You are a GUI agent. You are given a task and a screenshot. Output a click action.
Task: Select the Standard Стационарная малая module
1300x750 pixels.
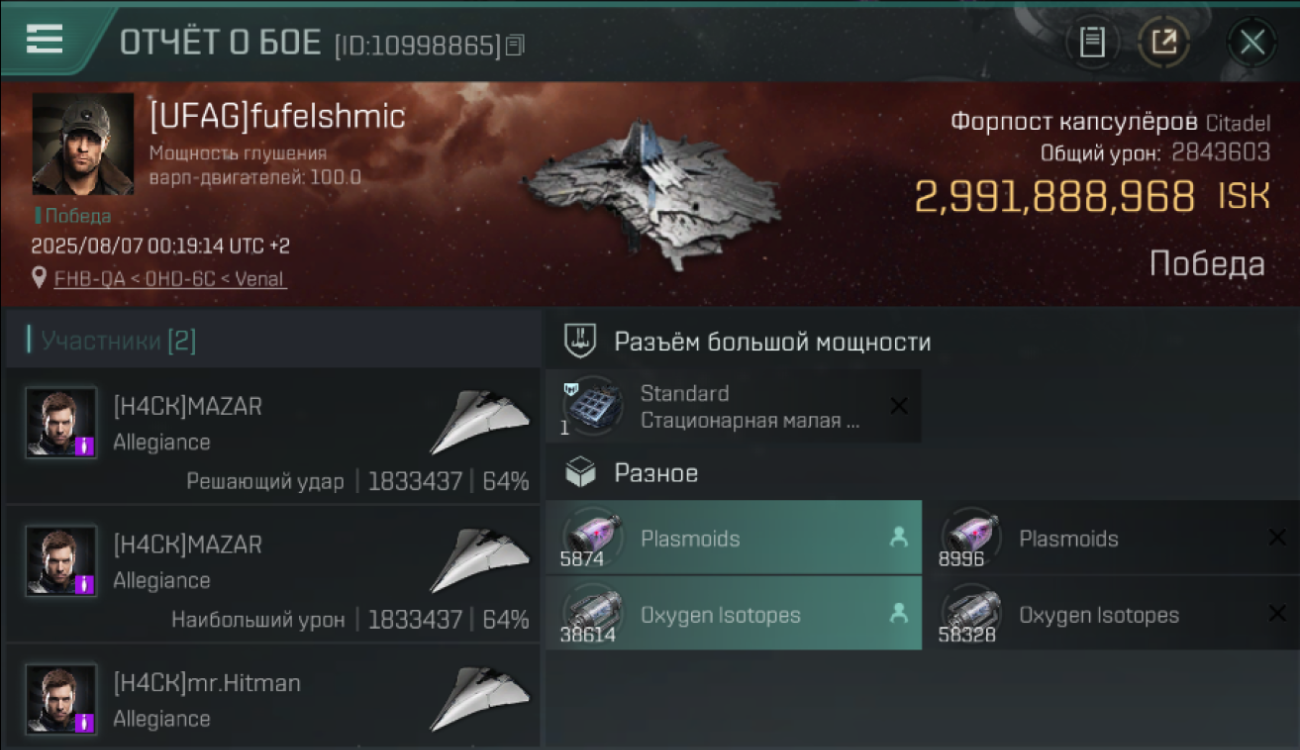pyautogui.click(x=734, y=406)
